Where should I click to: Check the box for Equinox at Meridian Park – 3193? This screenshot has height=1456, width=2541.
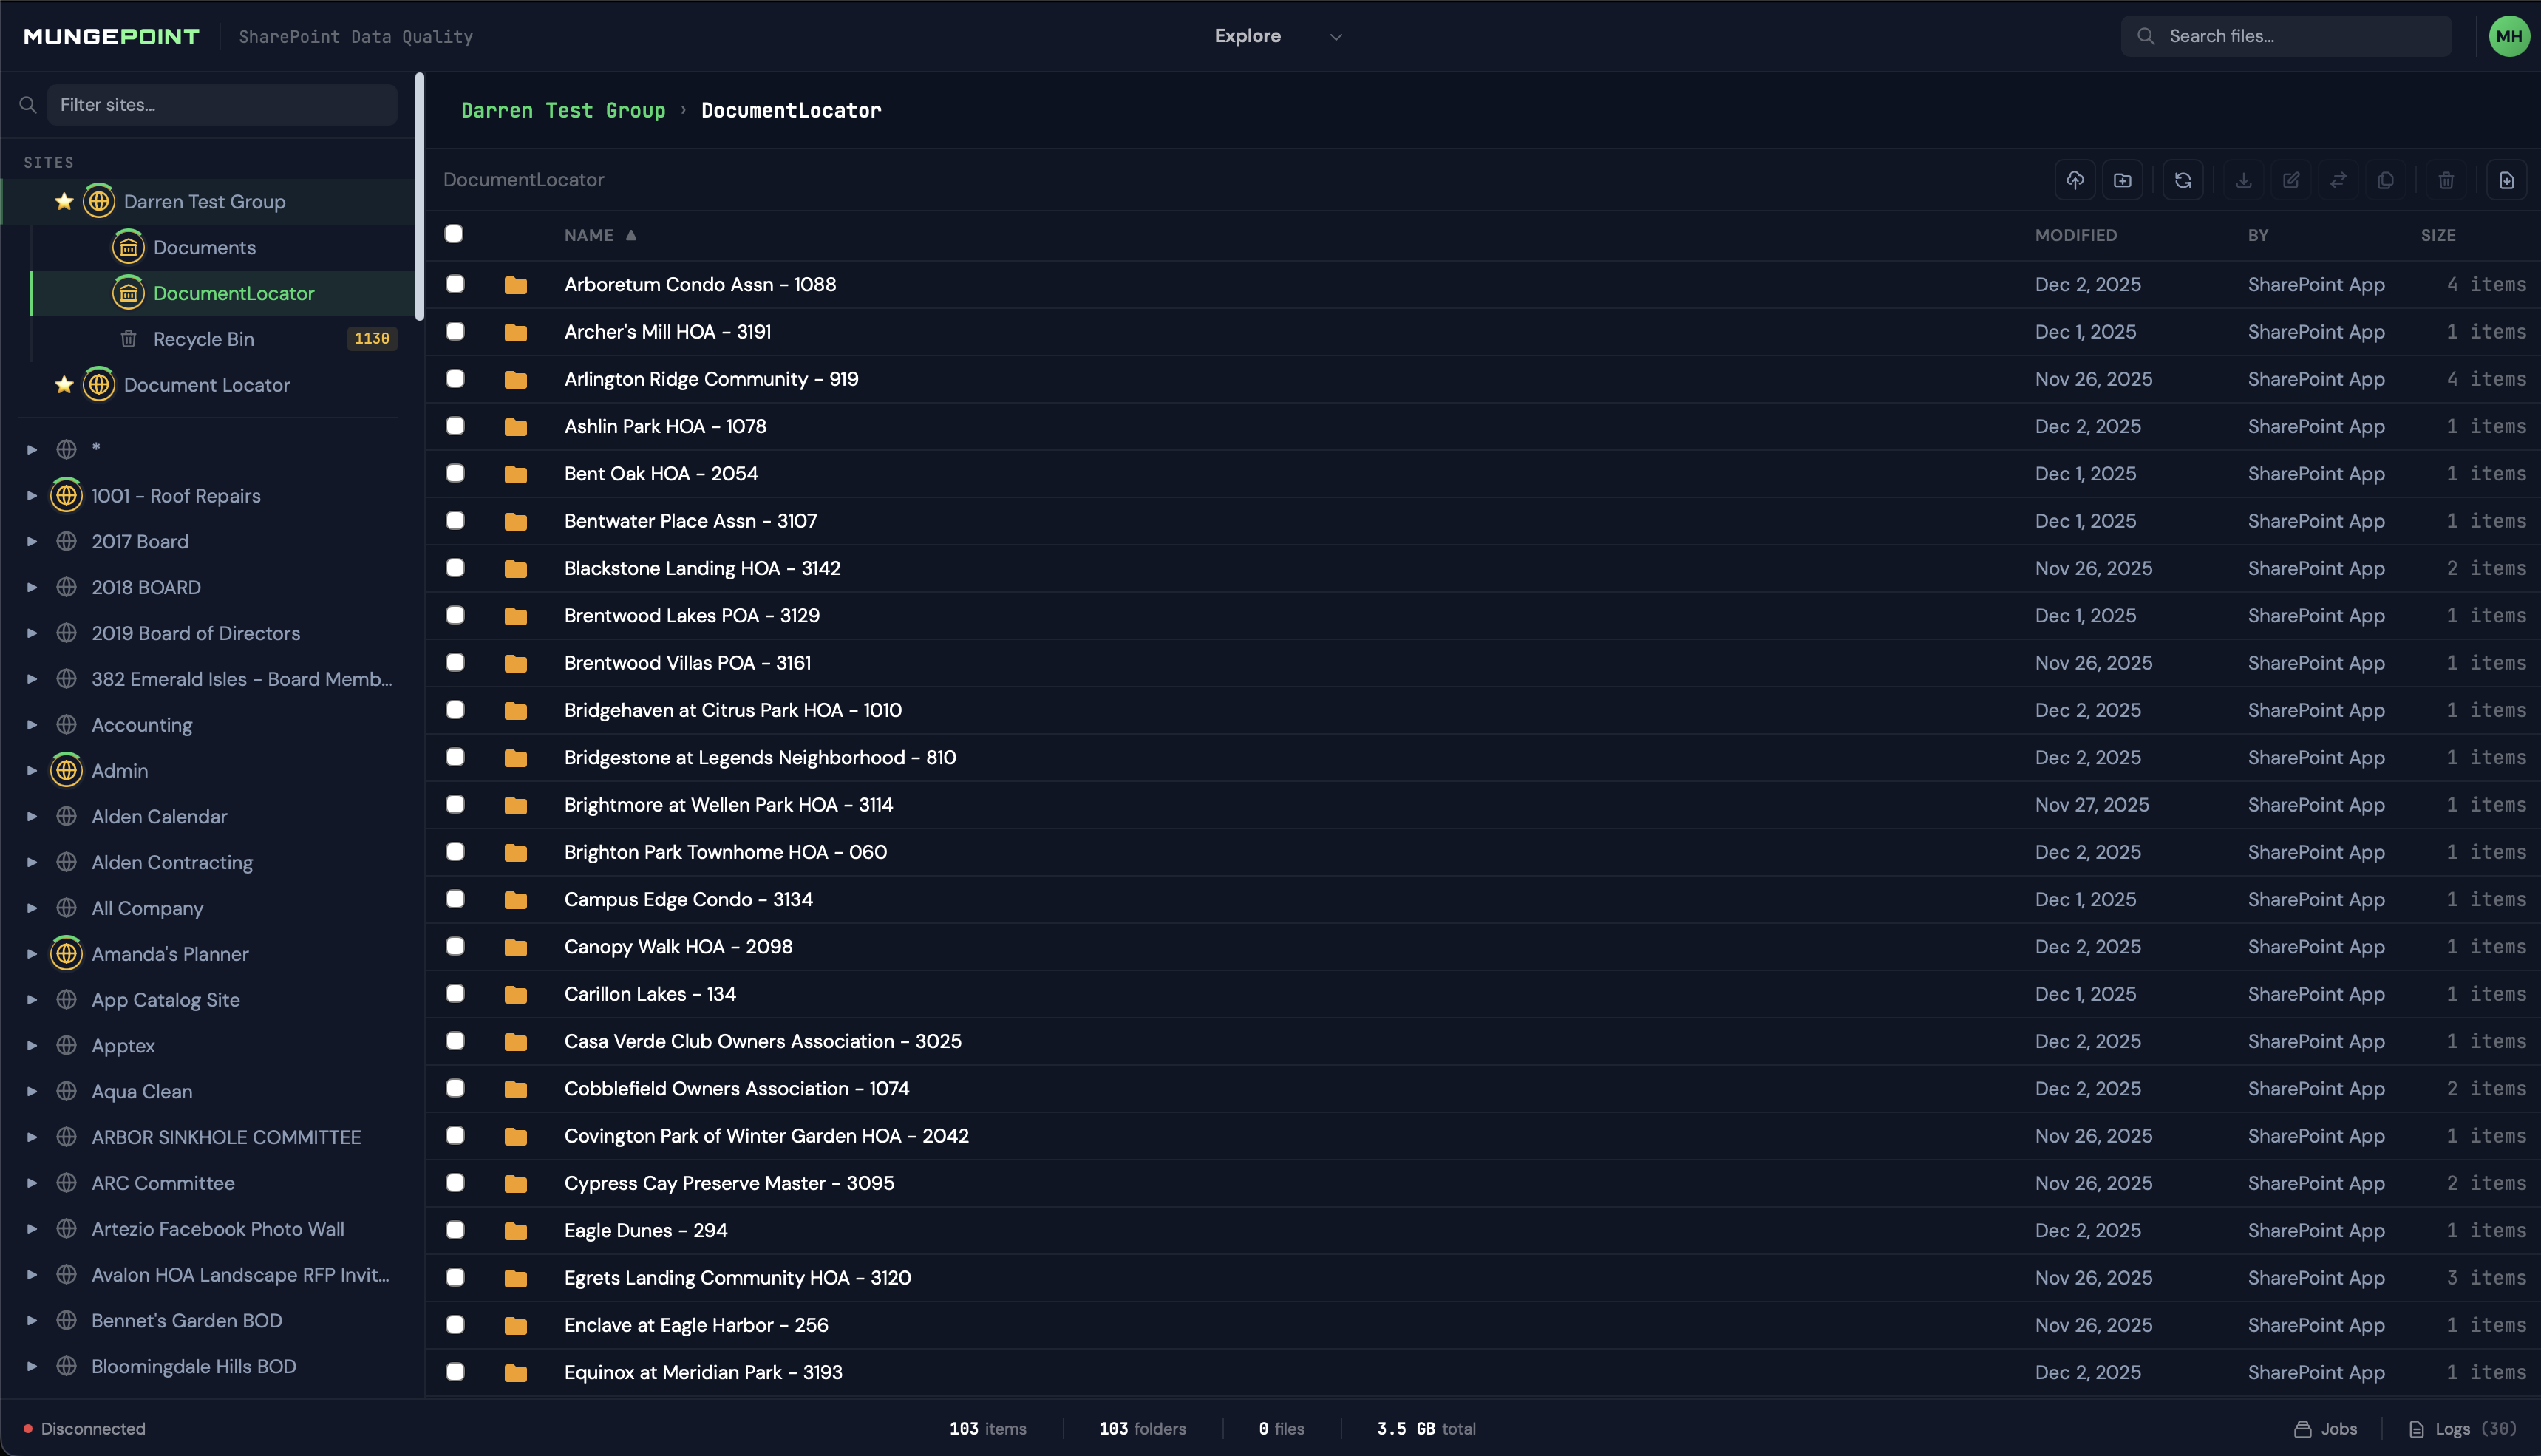click(455, 1372)
